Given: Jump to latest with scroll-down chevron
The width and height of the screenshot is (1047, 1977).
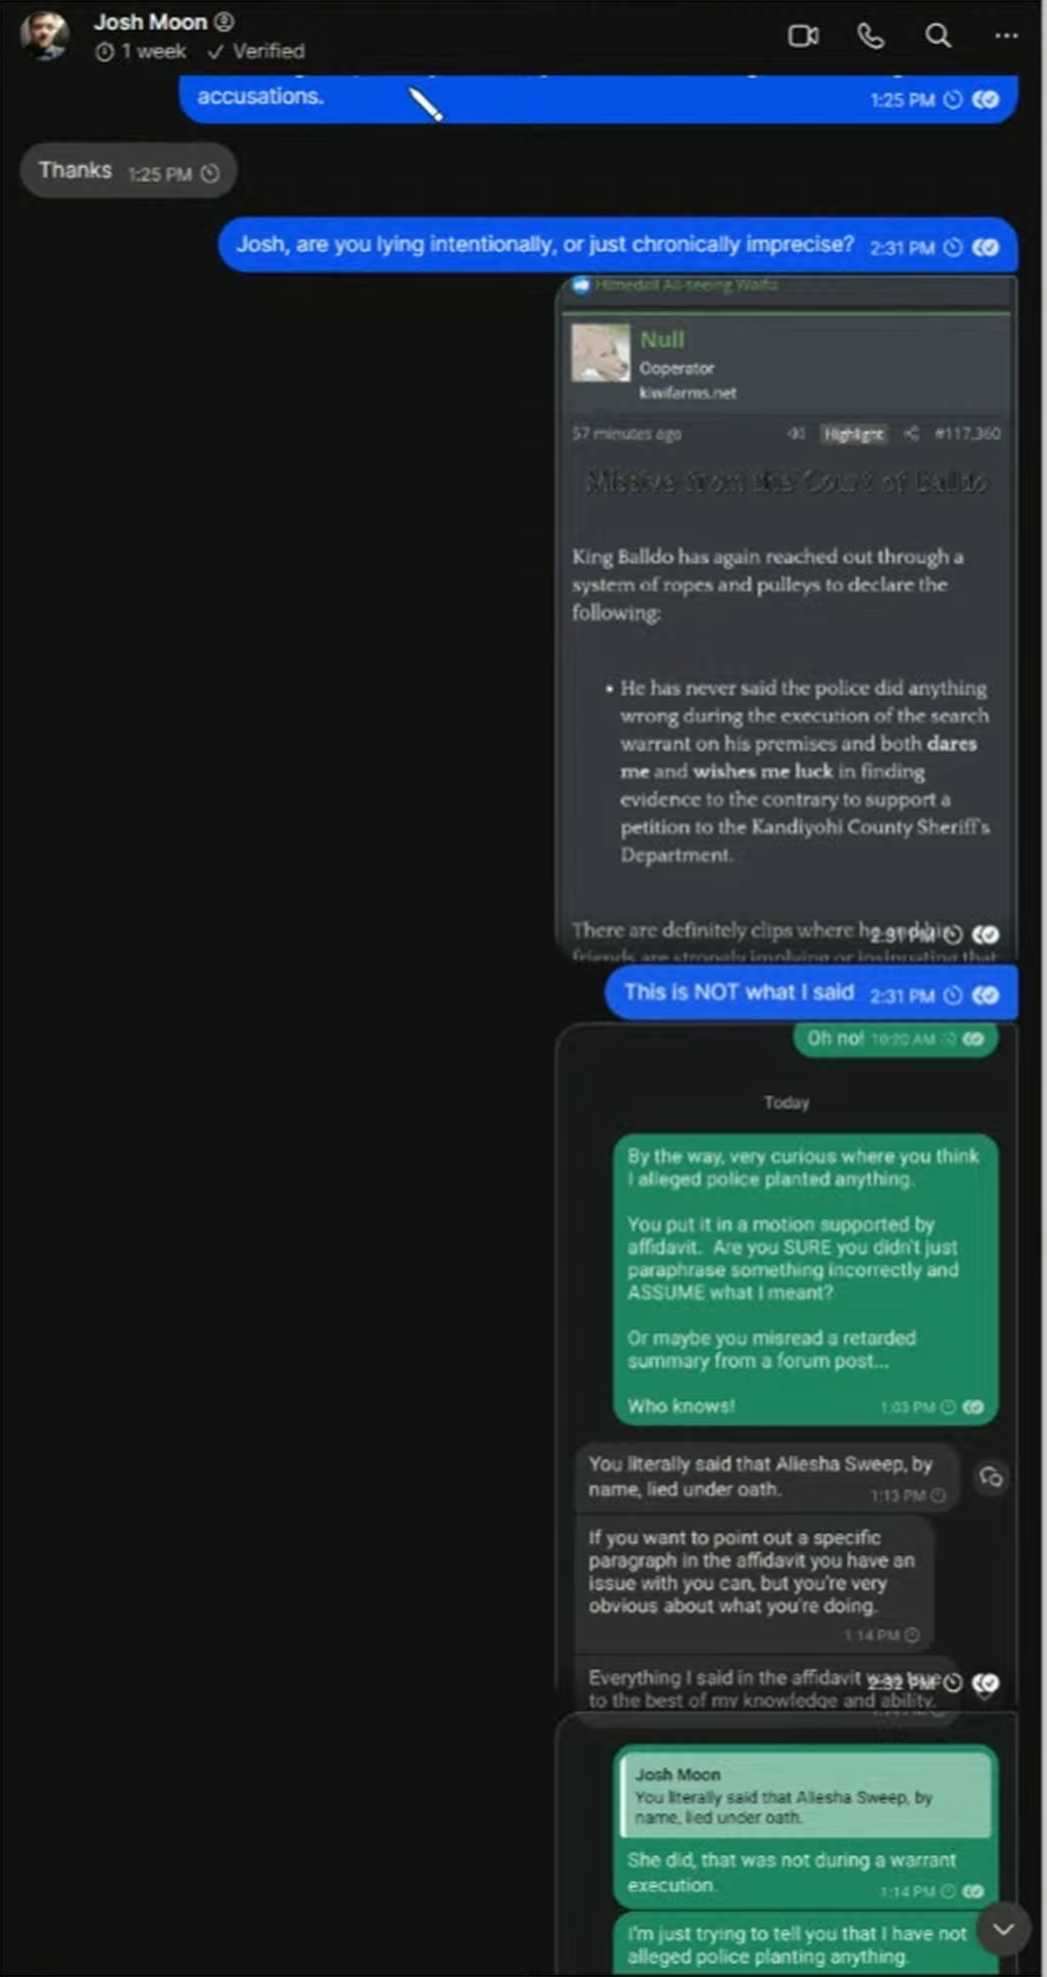Looking at the screenshot, I should pyautogui.click(x=1003, y=1929).
